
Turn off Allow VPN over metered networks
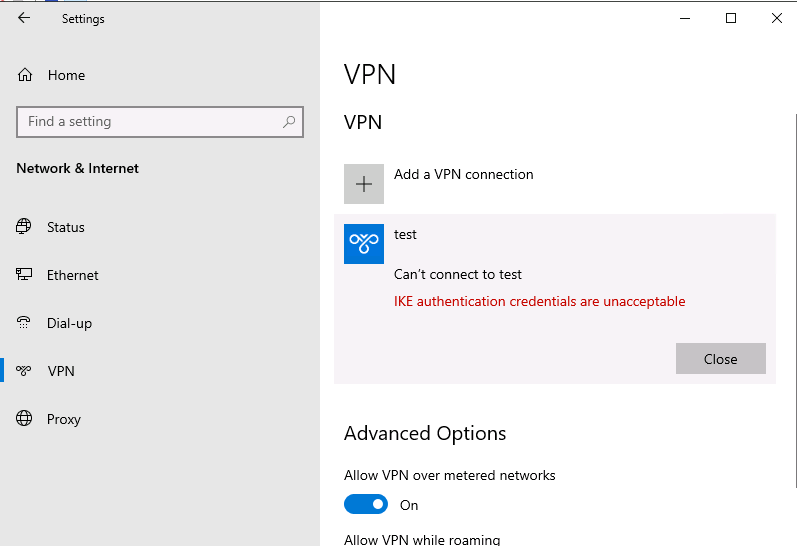click(x=366, y=504)
